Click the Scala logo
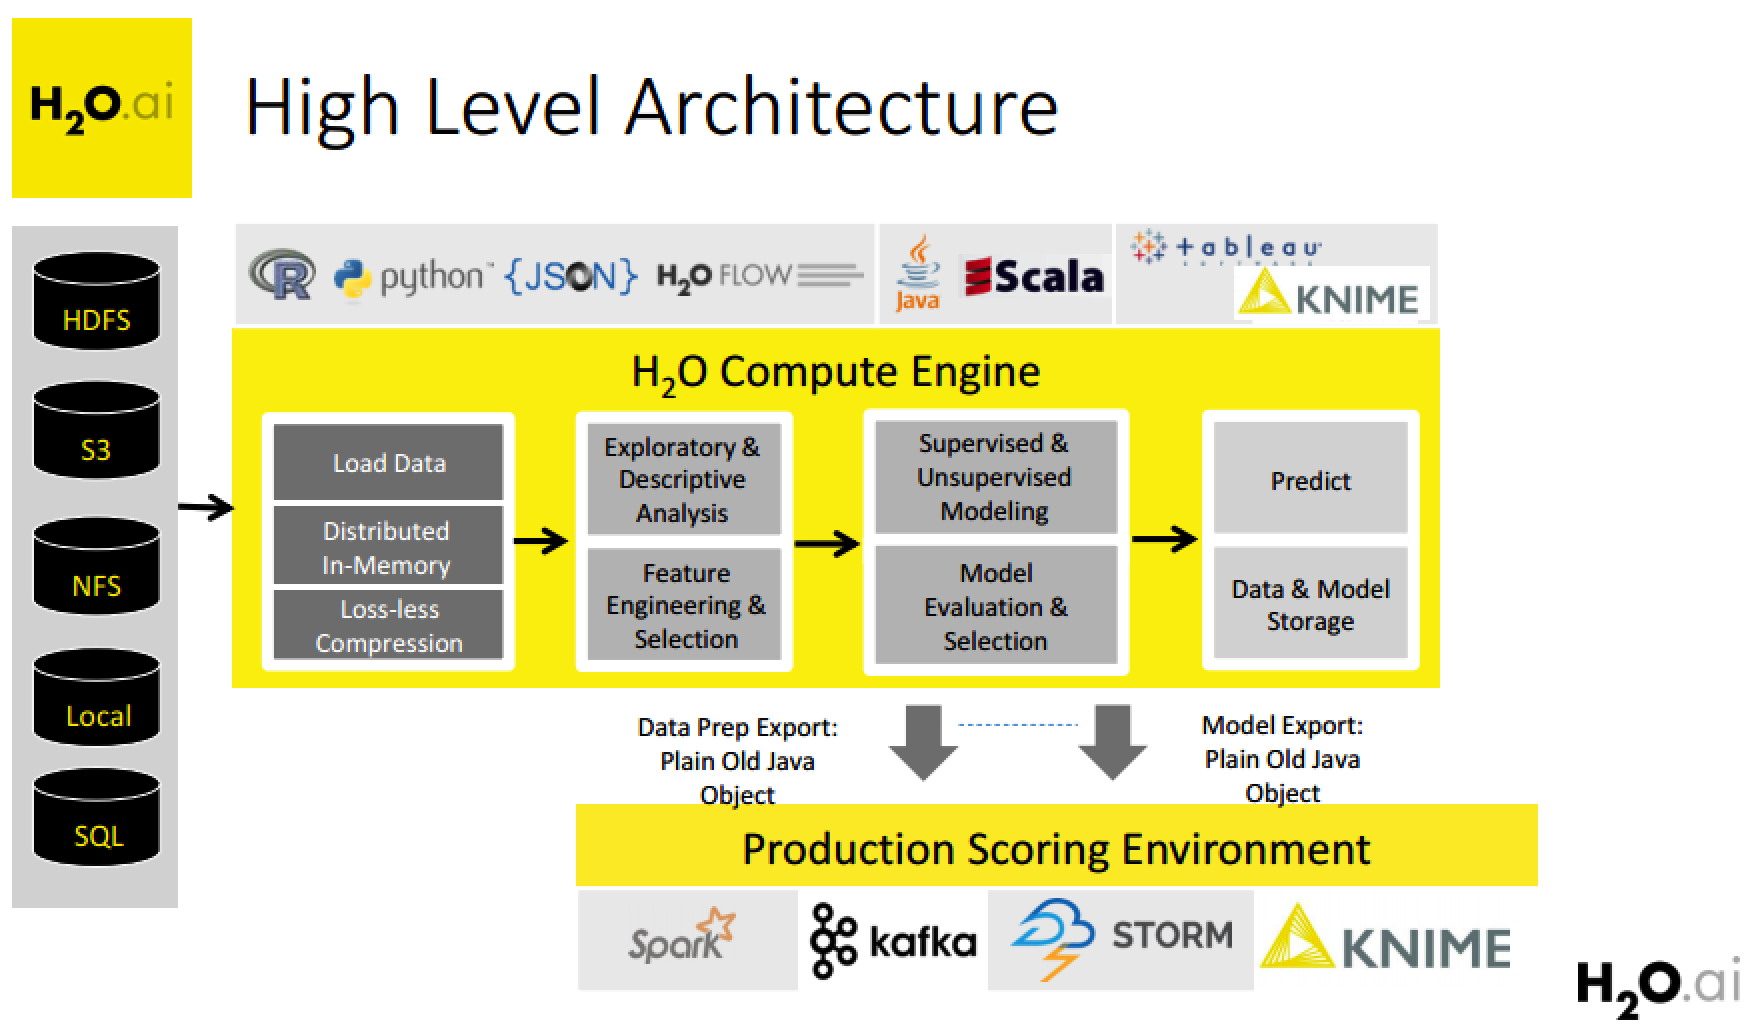This screenshot has height=1026, width=1754. pyautogui.click(x=1034, y=277)
